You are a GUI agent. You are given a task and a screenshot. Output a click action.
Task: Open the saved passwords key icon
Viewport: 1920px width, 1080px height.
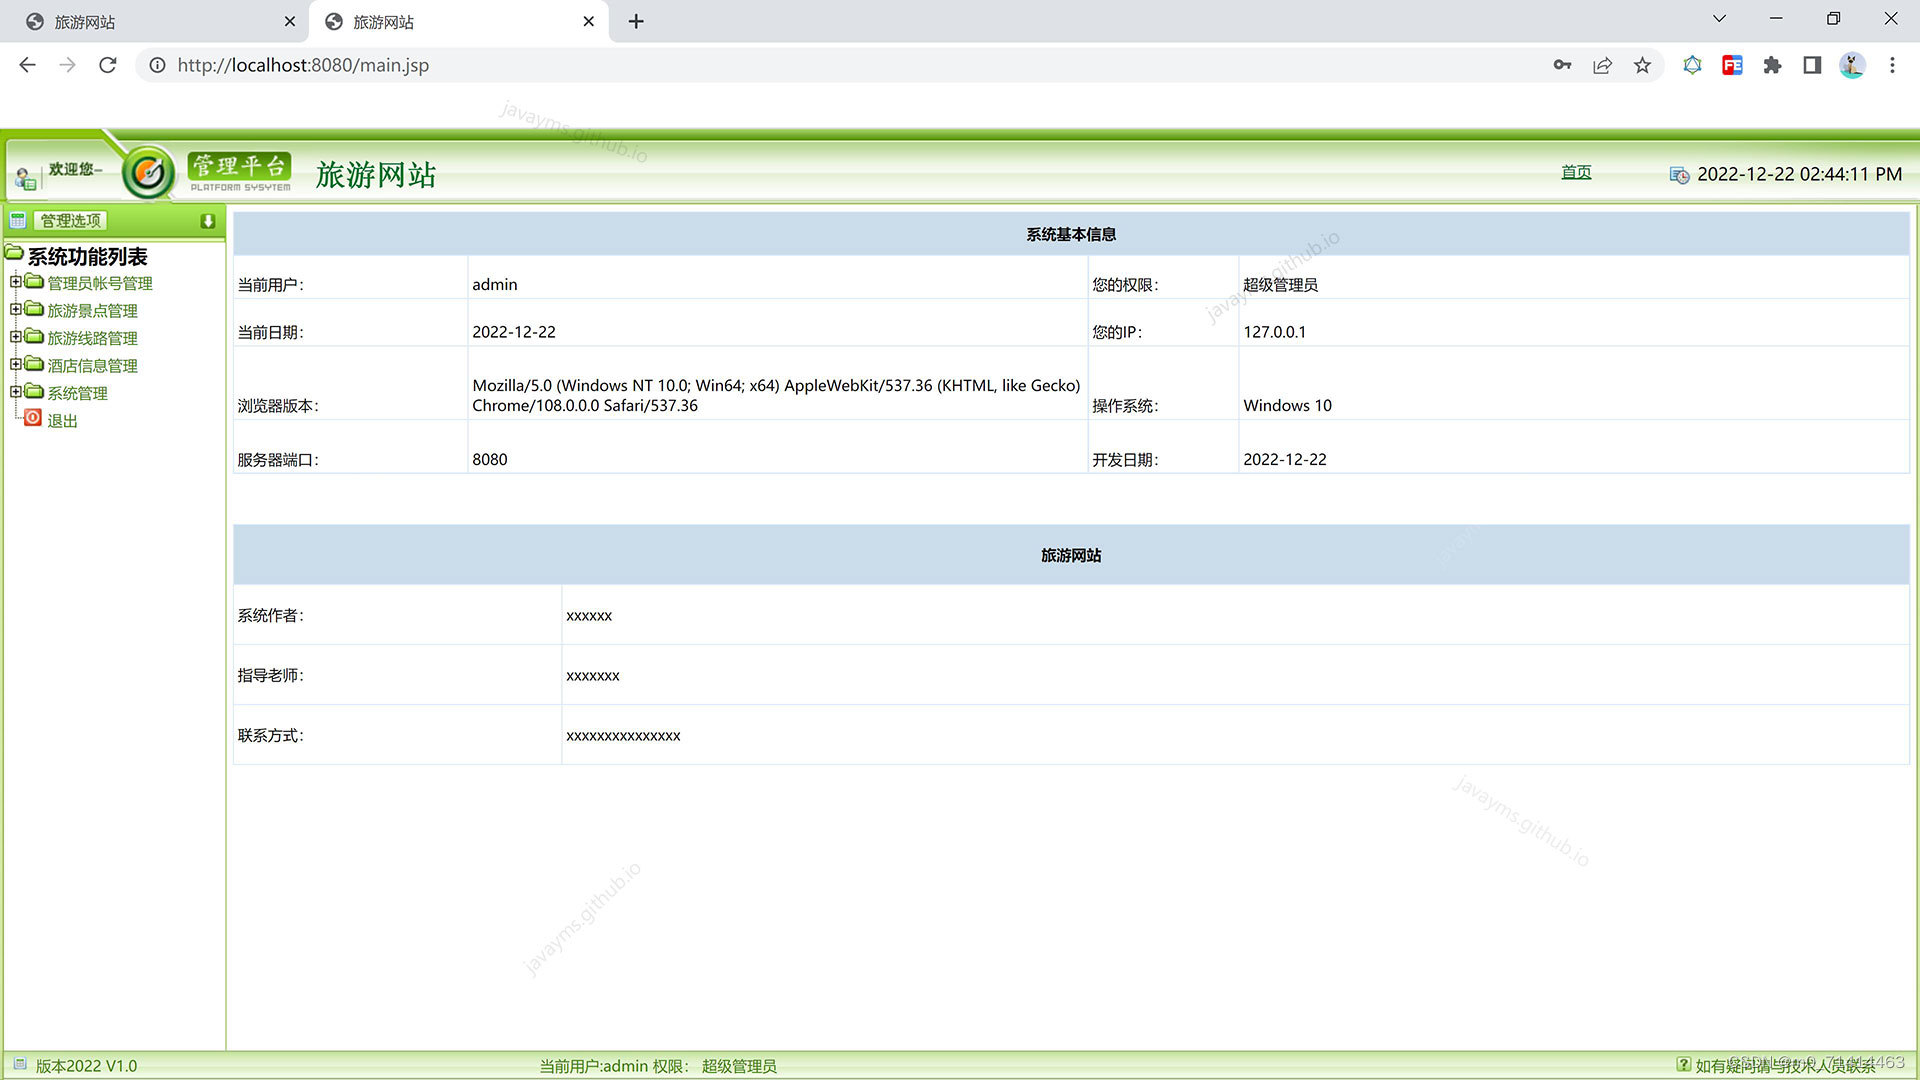coord(1562,65)
